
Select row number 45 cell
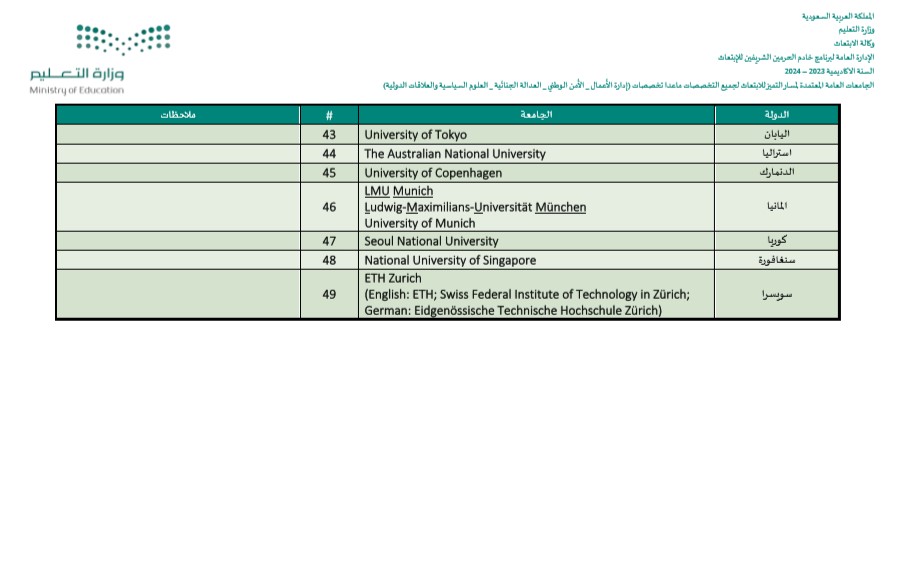coord(329,173)
